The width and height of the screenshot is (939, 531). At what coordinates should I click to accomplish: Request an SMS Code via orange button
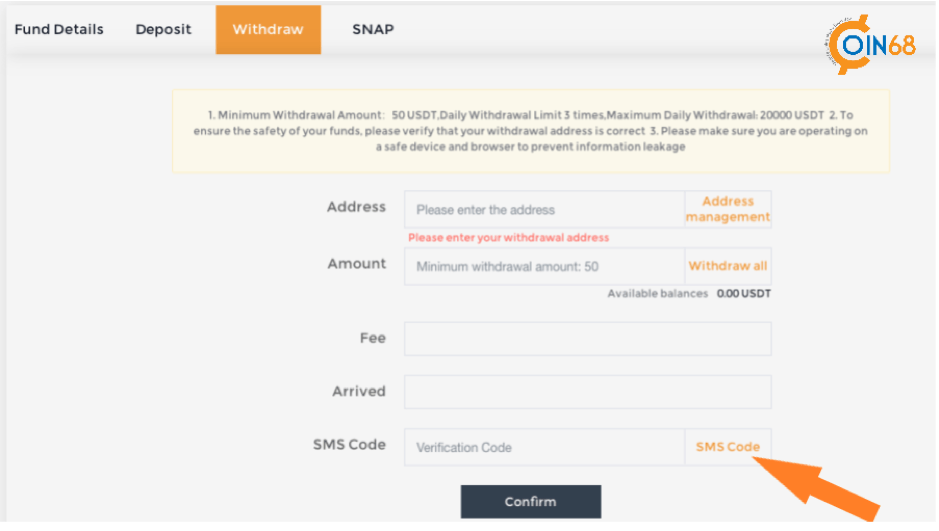[728, 447]
